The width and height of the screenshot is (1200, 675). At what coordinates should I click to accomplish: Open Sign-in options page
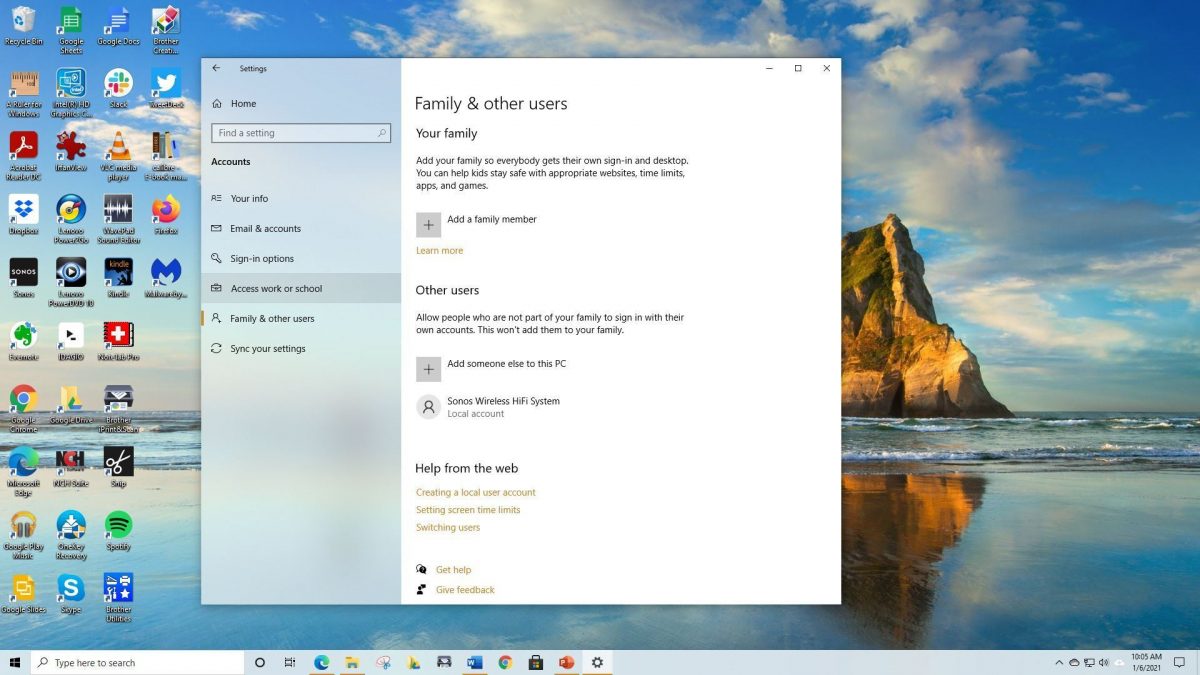[x=262, y=259]
